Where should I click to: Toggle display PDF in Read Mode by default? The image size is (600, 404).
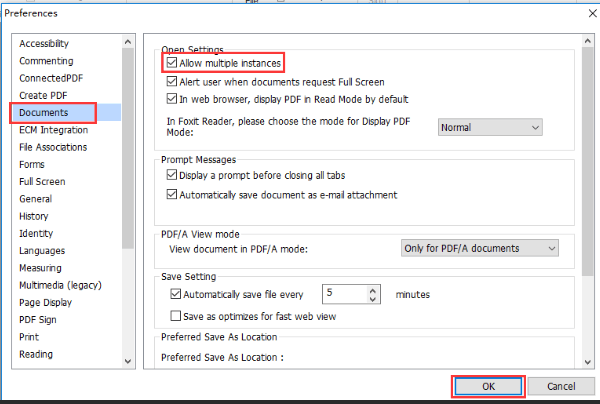coord(172,99)
